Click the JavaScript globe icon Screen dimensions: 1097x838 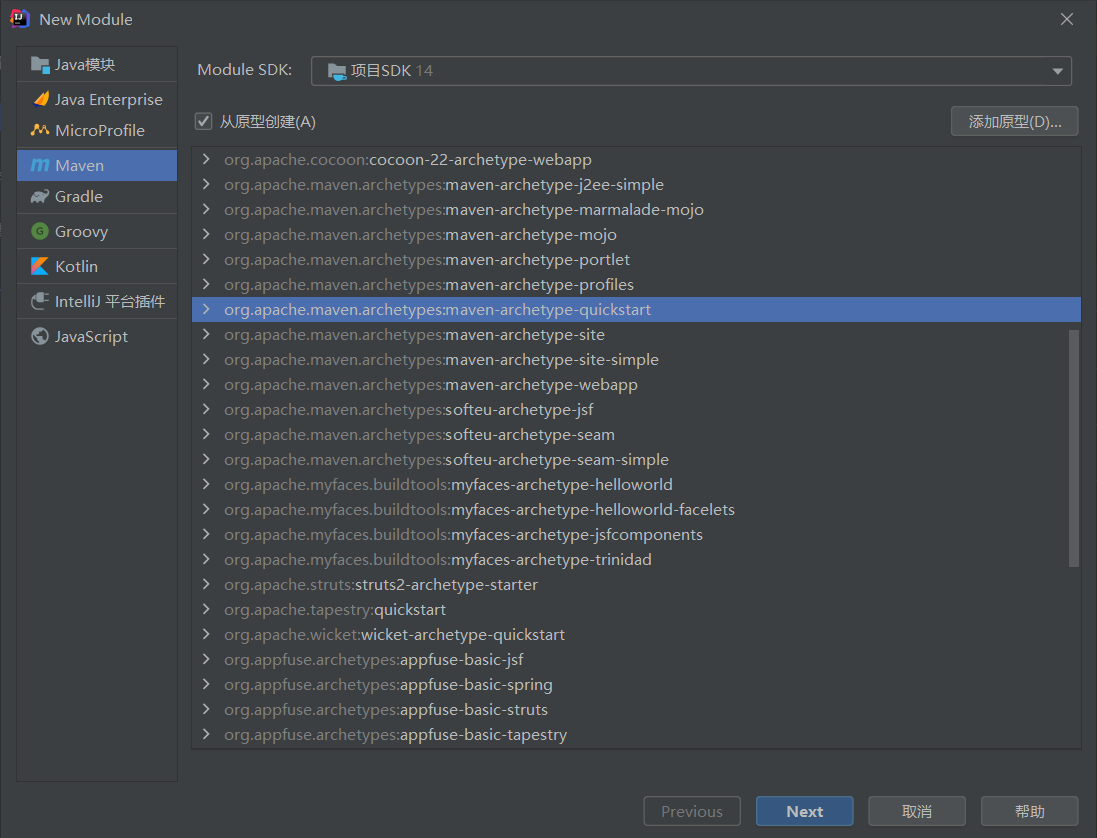coord(40,336)
